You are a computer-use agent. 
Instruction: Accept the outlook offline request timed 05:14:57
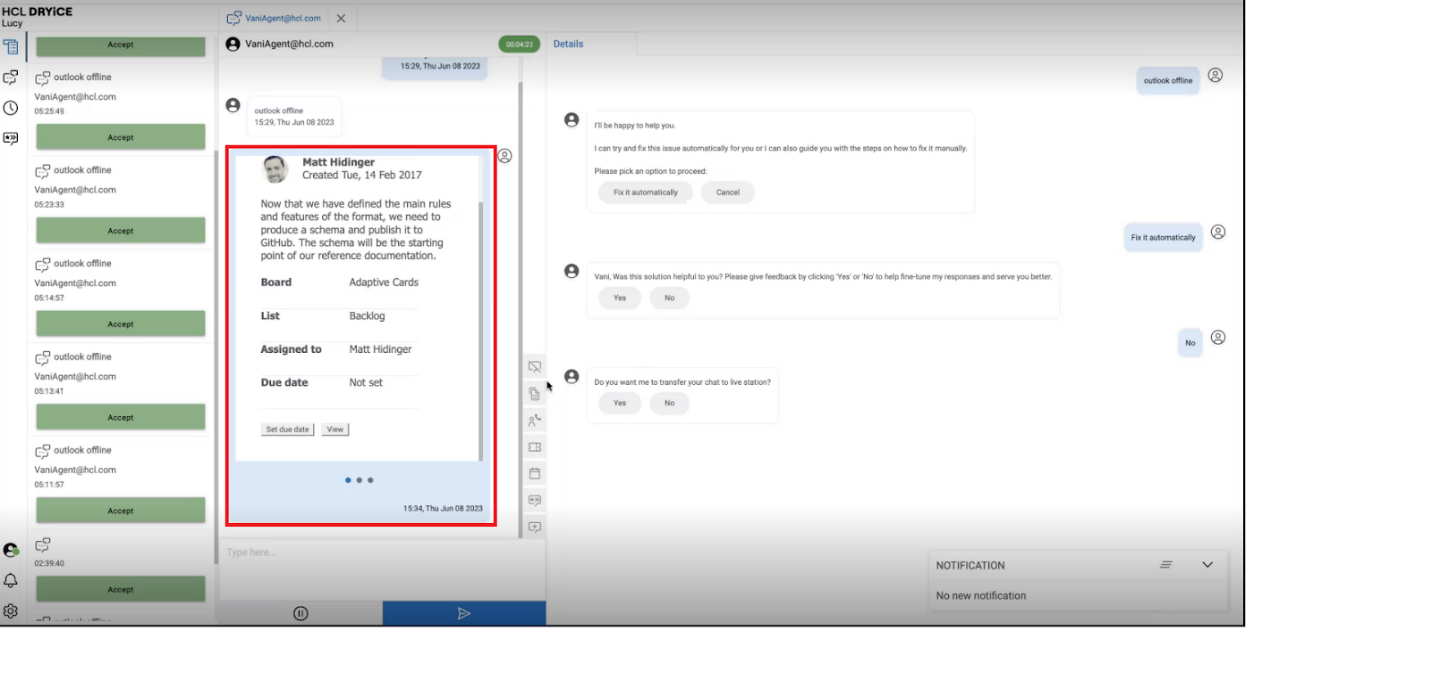coord(121,324)
